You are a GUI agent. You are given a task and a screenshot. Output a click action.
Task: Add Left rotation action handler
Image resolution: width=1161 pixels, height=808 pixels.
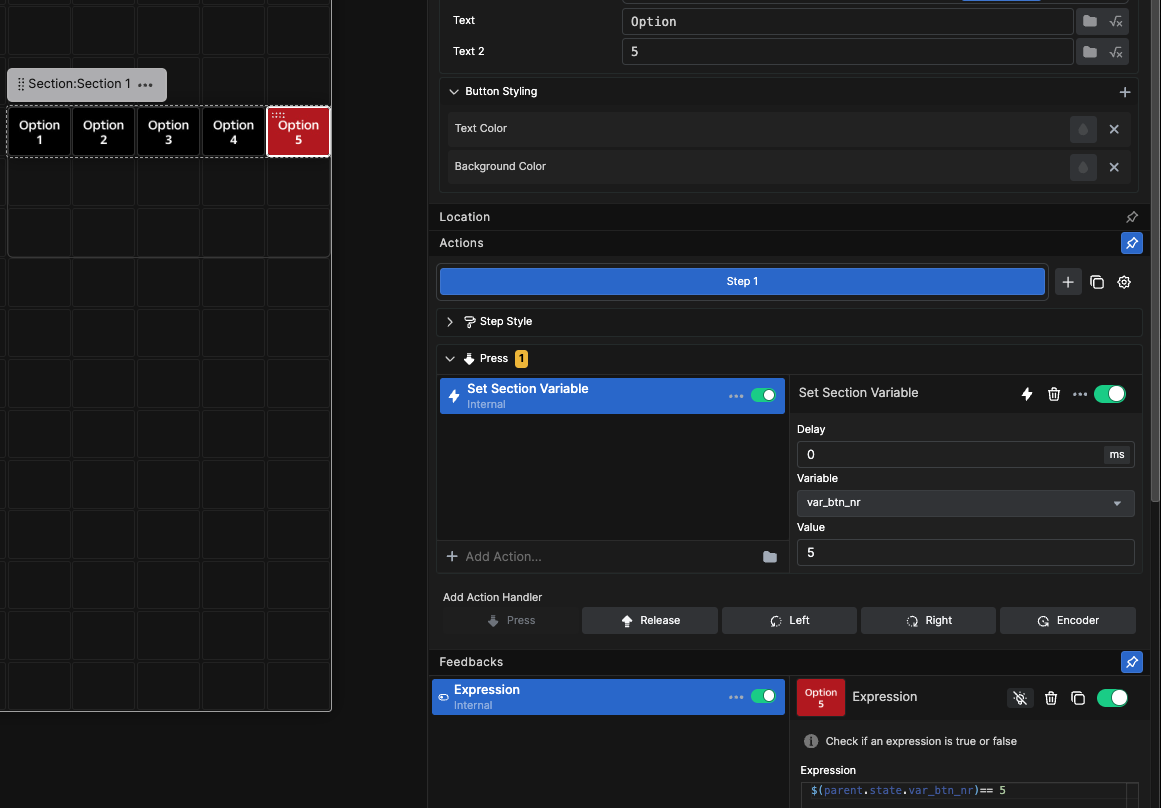click(x=789, y=621)
